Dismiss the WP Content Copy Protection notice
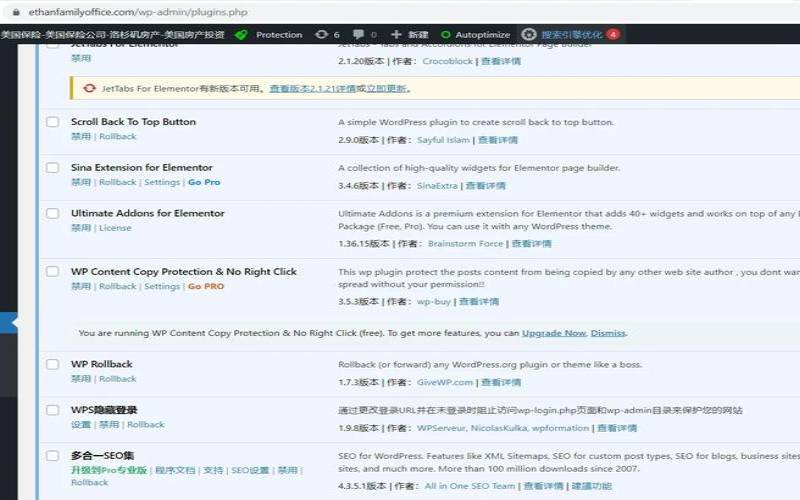 pos(608,333)
